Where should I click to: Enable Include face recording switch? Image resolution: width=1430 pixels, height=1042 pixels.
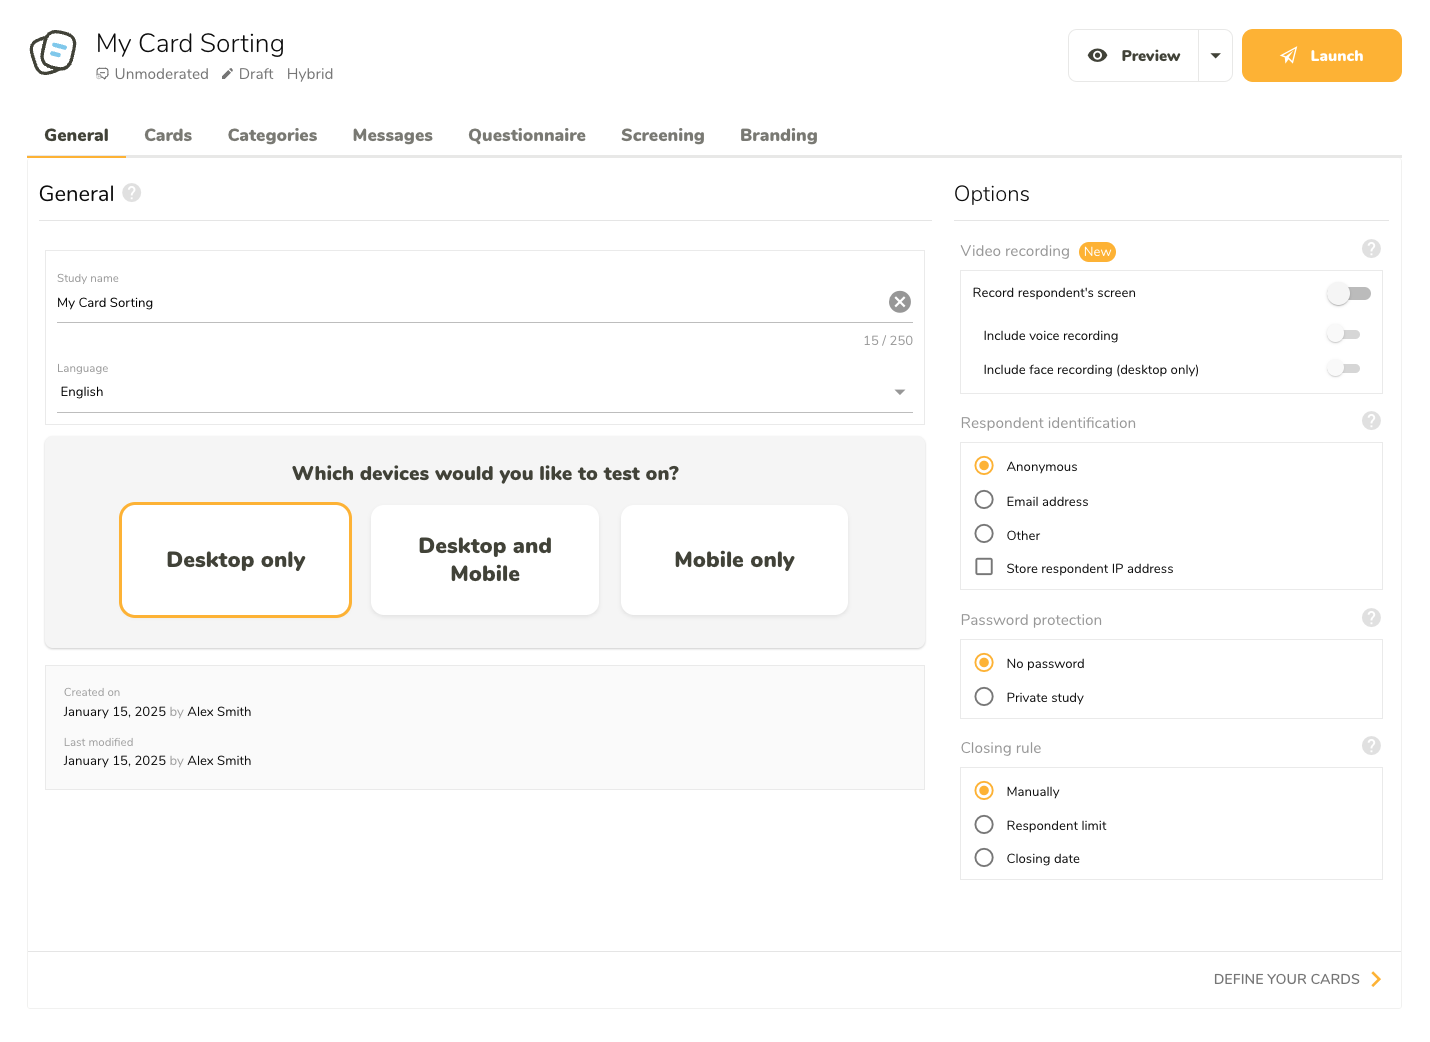click(1343, 369)
